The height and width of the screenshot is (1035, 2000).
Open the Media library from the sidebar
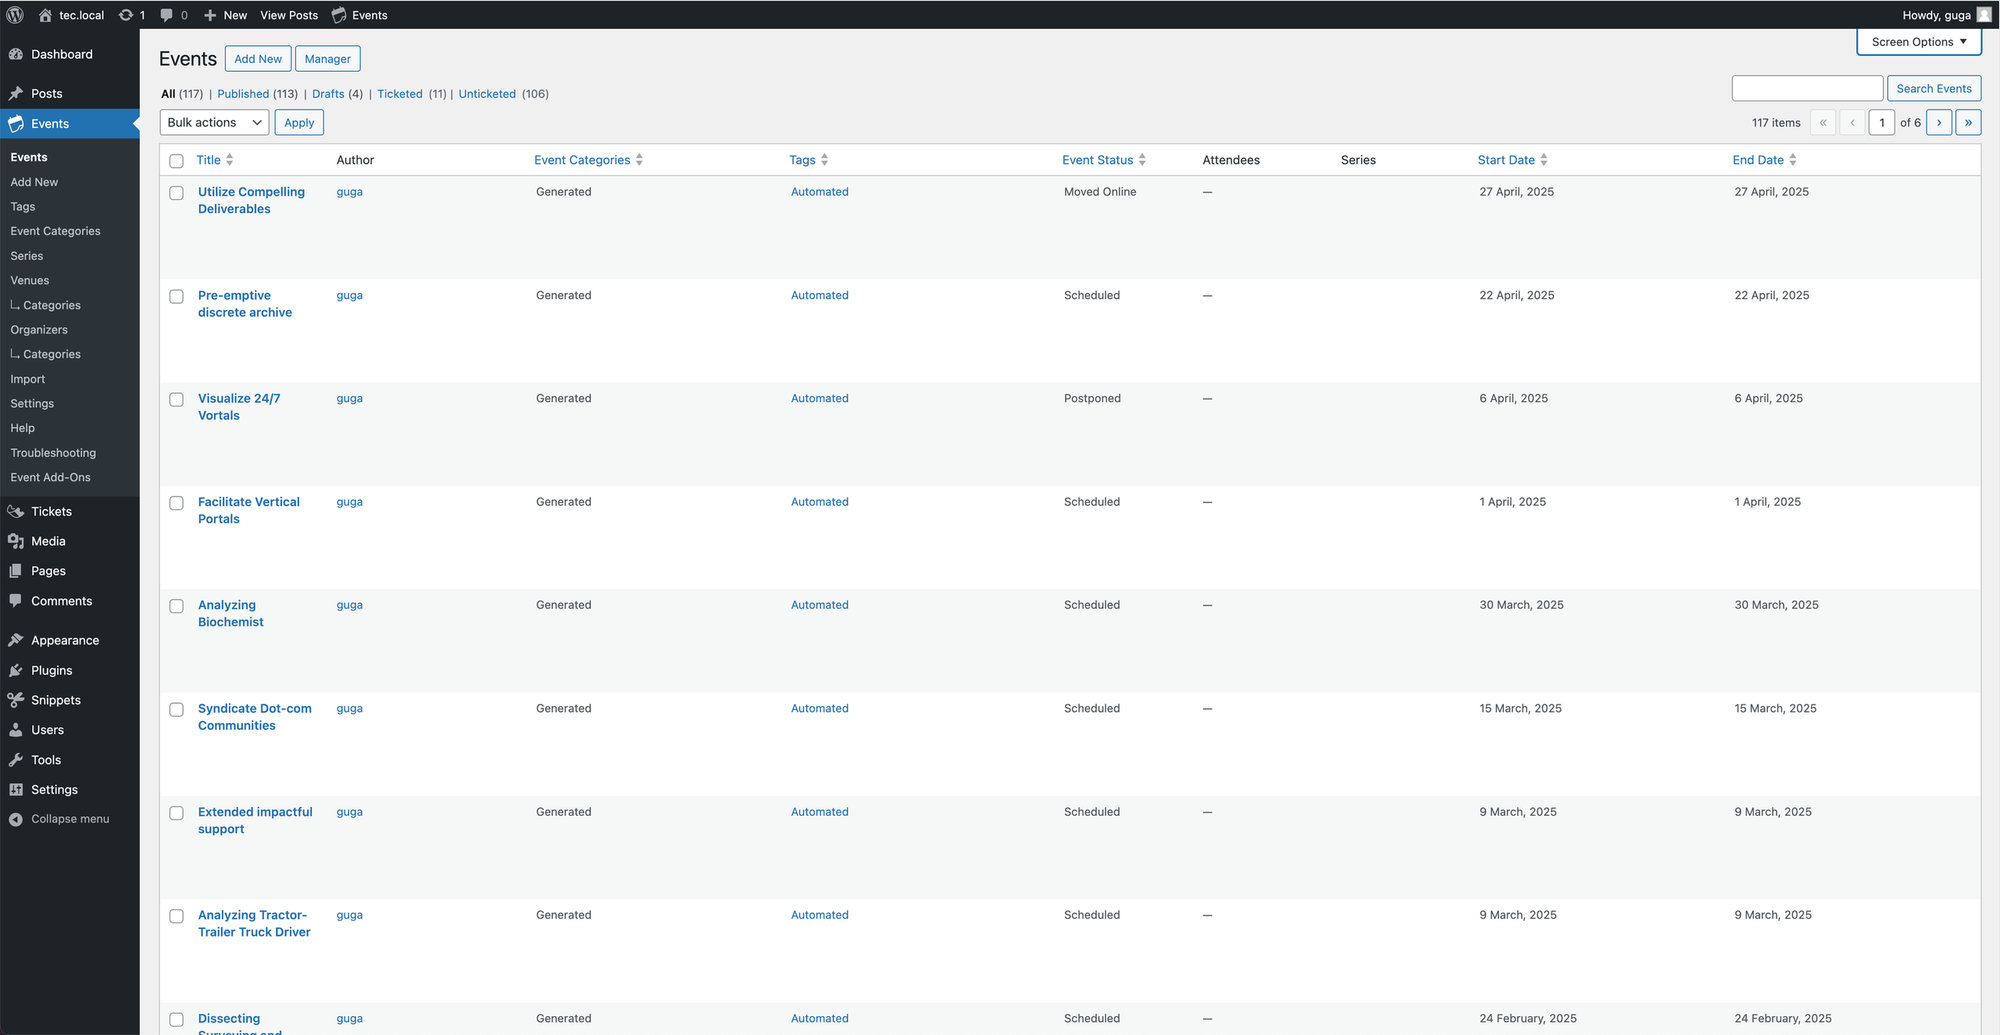[48, 540]
